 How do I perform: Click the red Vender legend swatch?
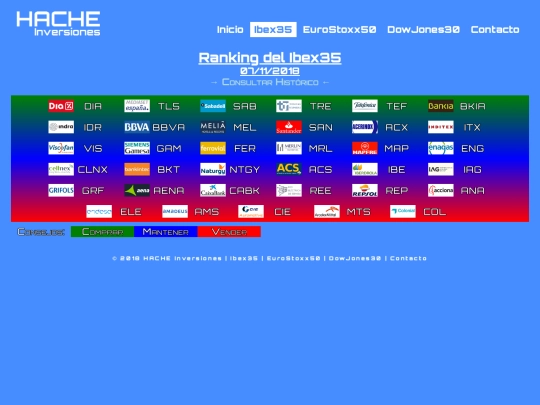[229, 232]
